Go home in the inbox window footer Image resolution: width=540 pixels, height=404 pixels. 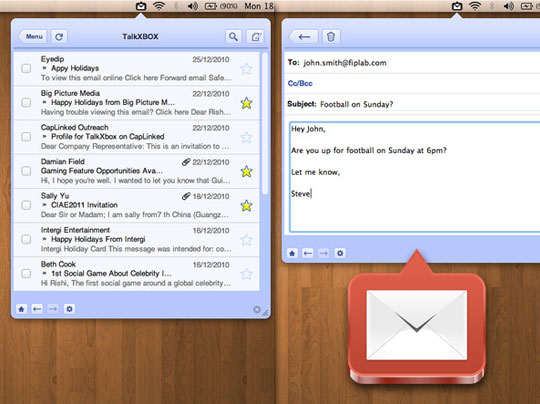coord(21,309)
